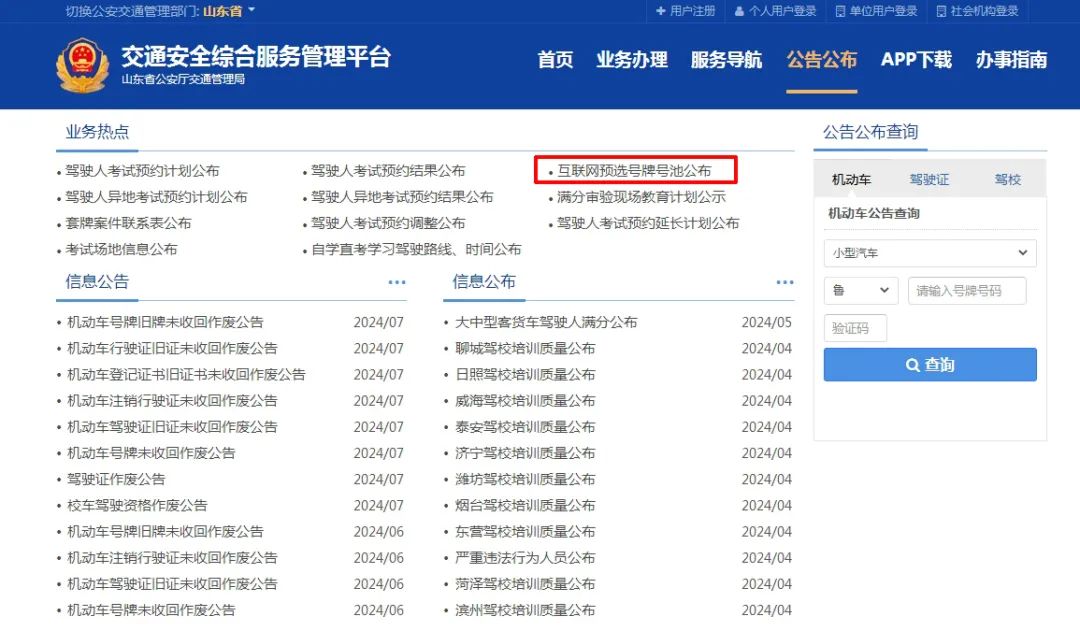
Task: Open the 鲁 plate prefix dropdown
Action: pos(860,290)
